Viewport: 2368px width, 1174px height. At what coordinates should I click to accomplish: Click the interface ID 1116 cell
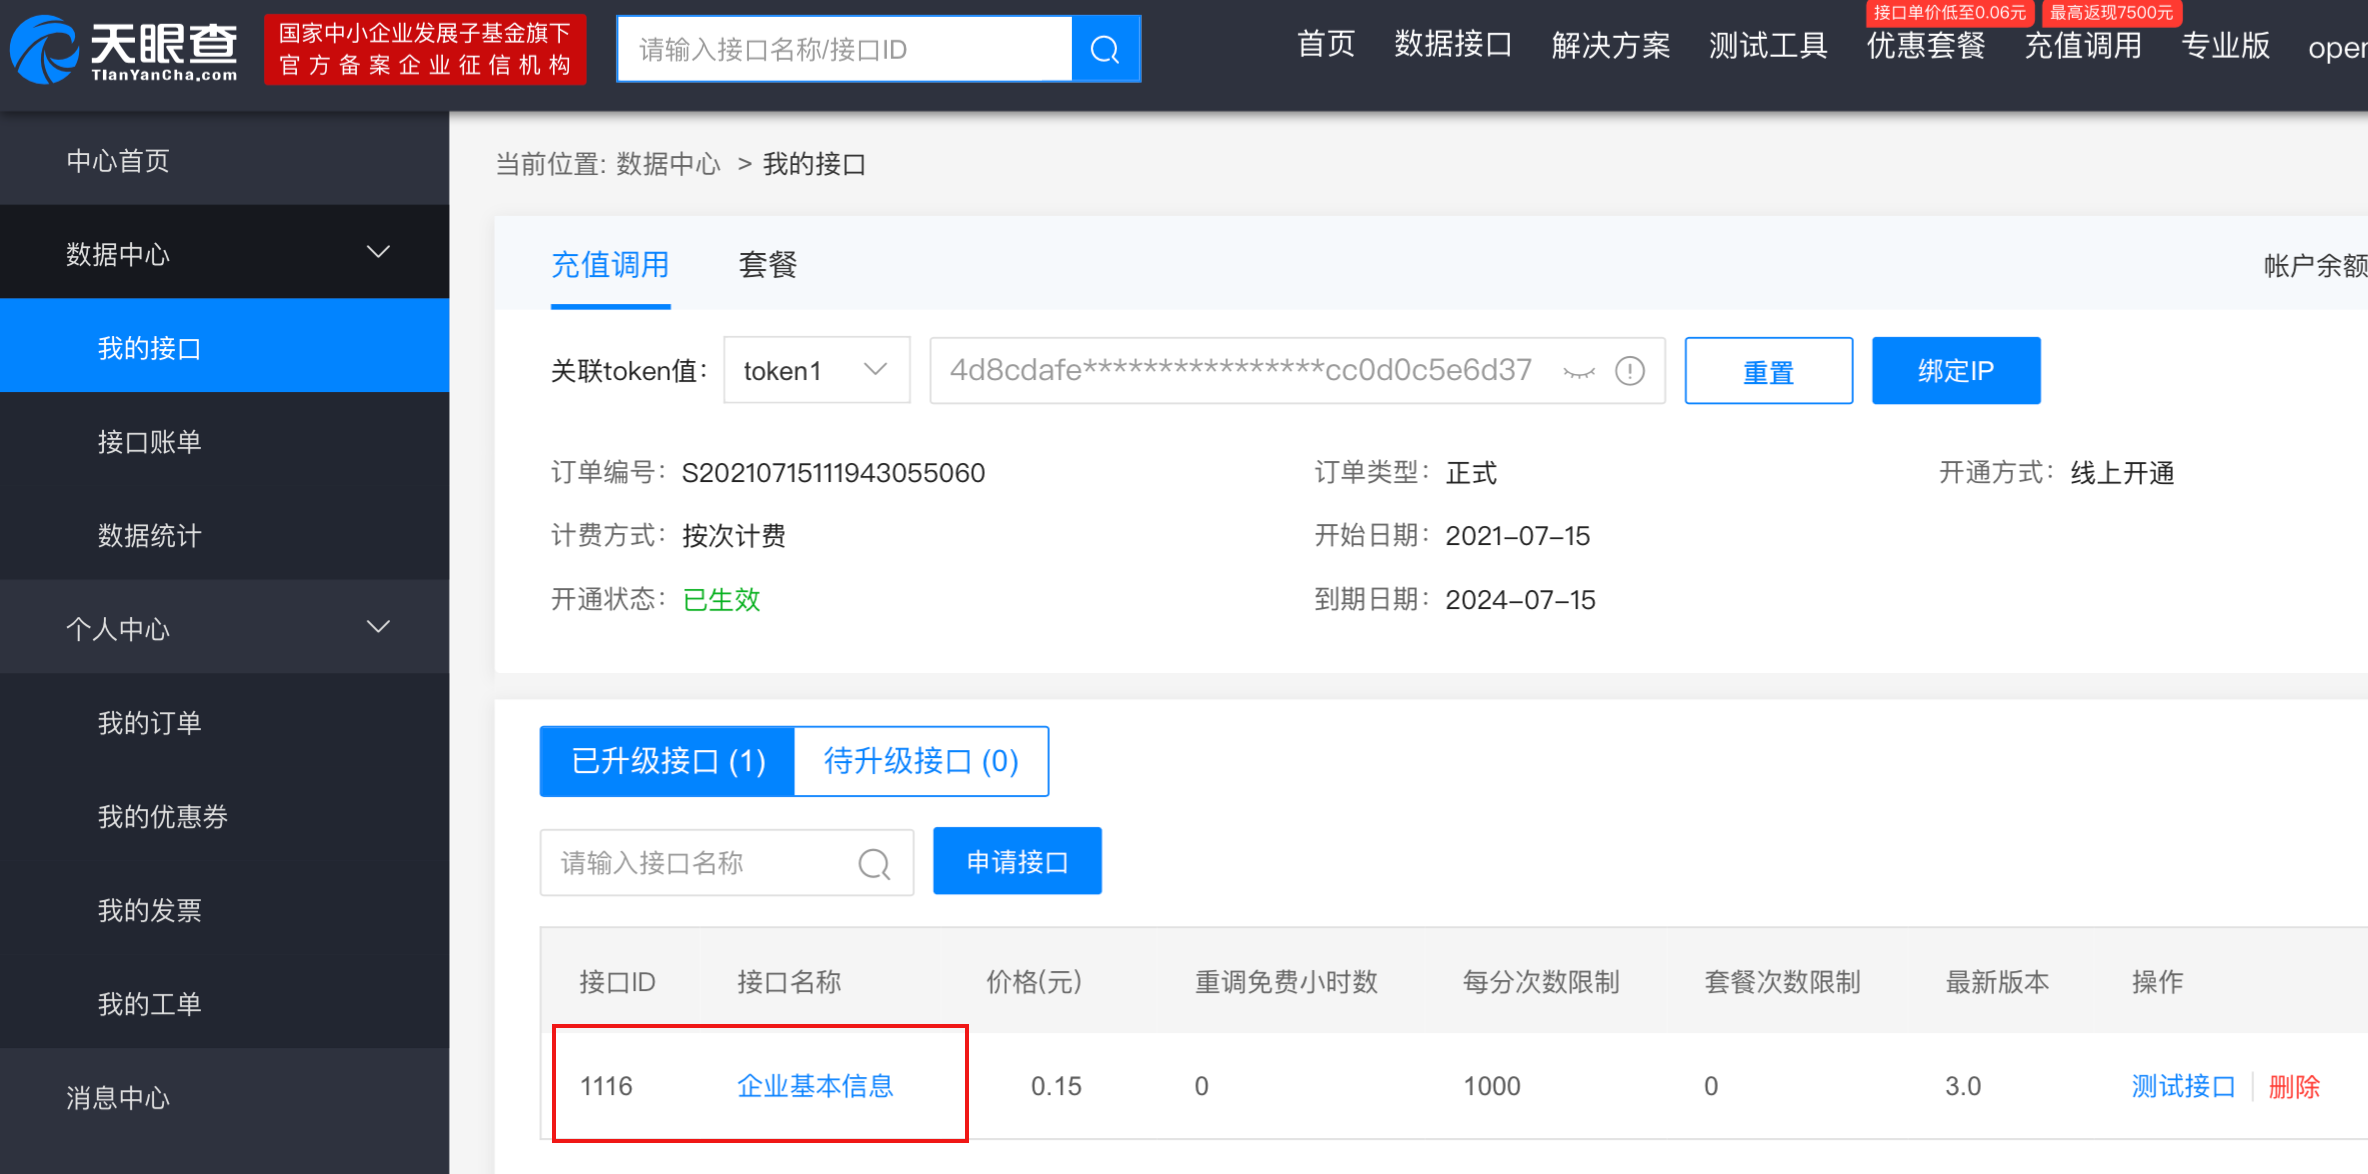(x=606, y=1086)
